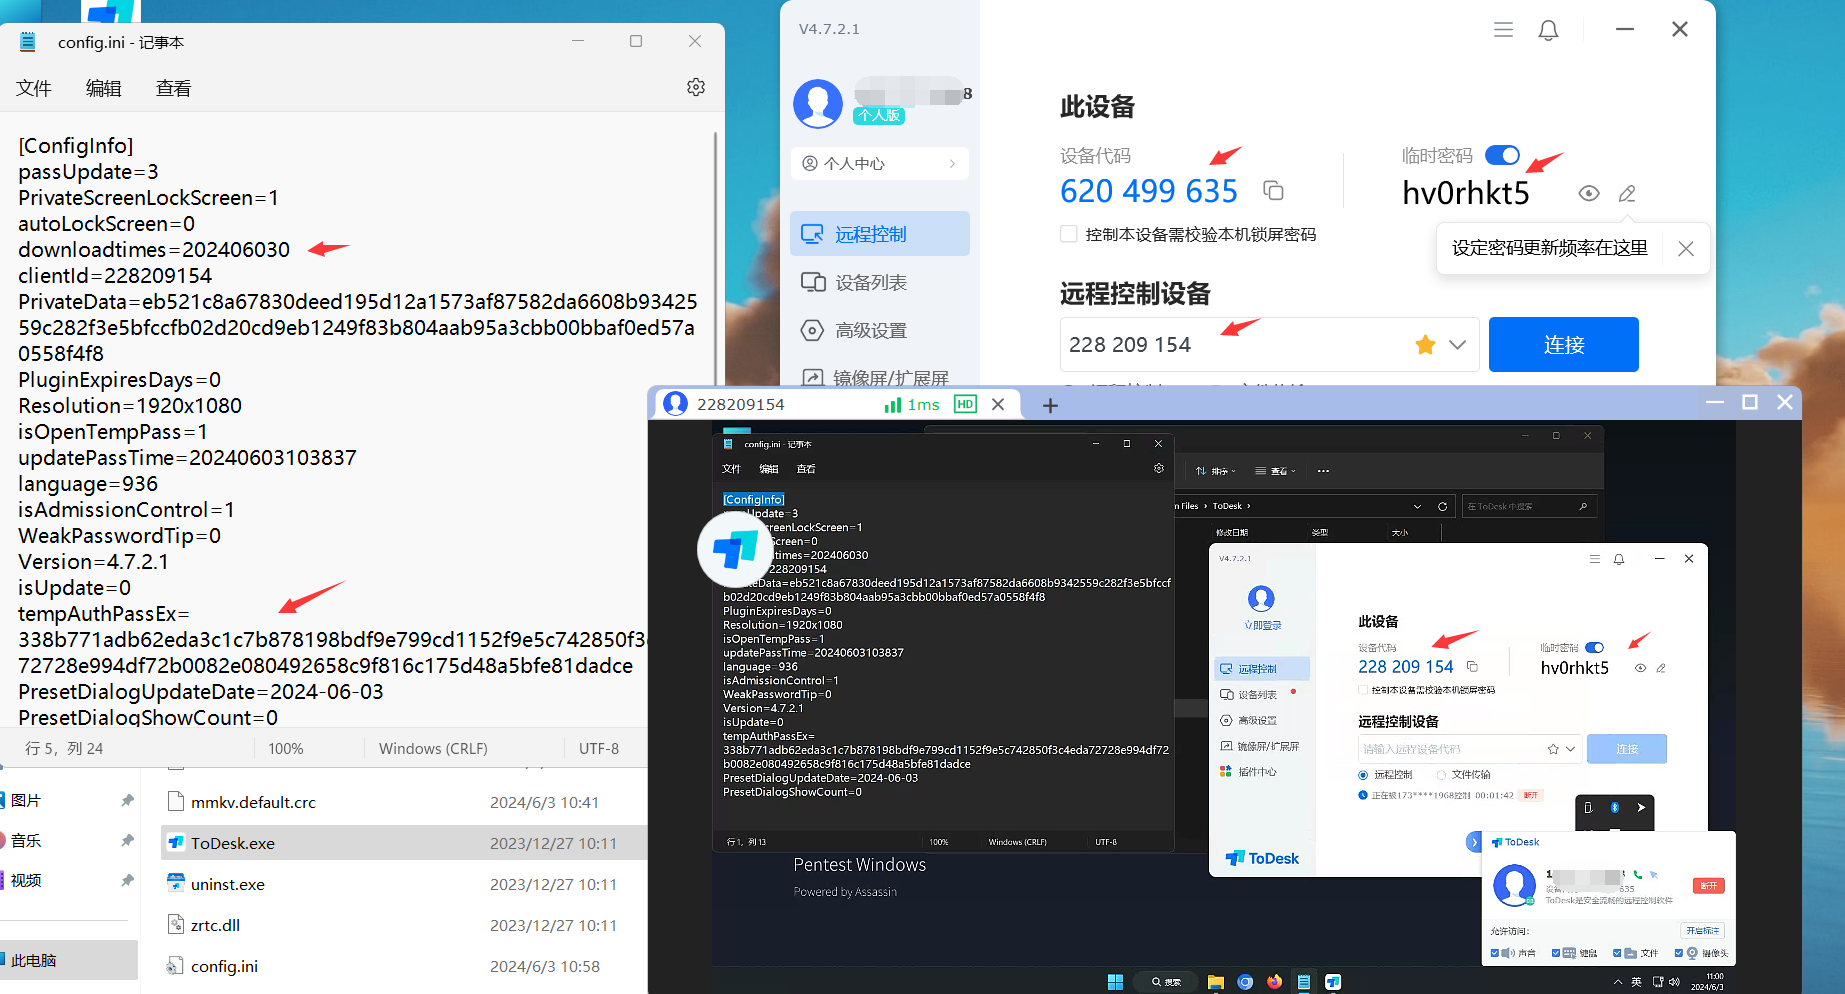Viewport: 1845px width, 994px height.
Task: Click the HD quality icon on the session tab
Action: [x=965, y=404]
